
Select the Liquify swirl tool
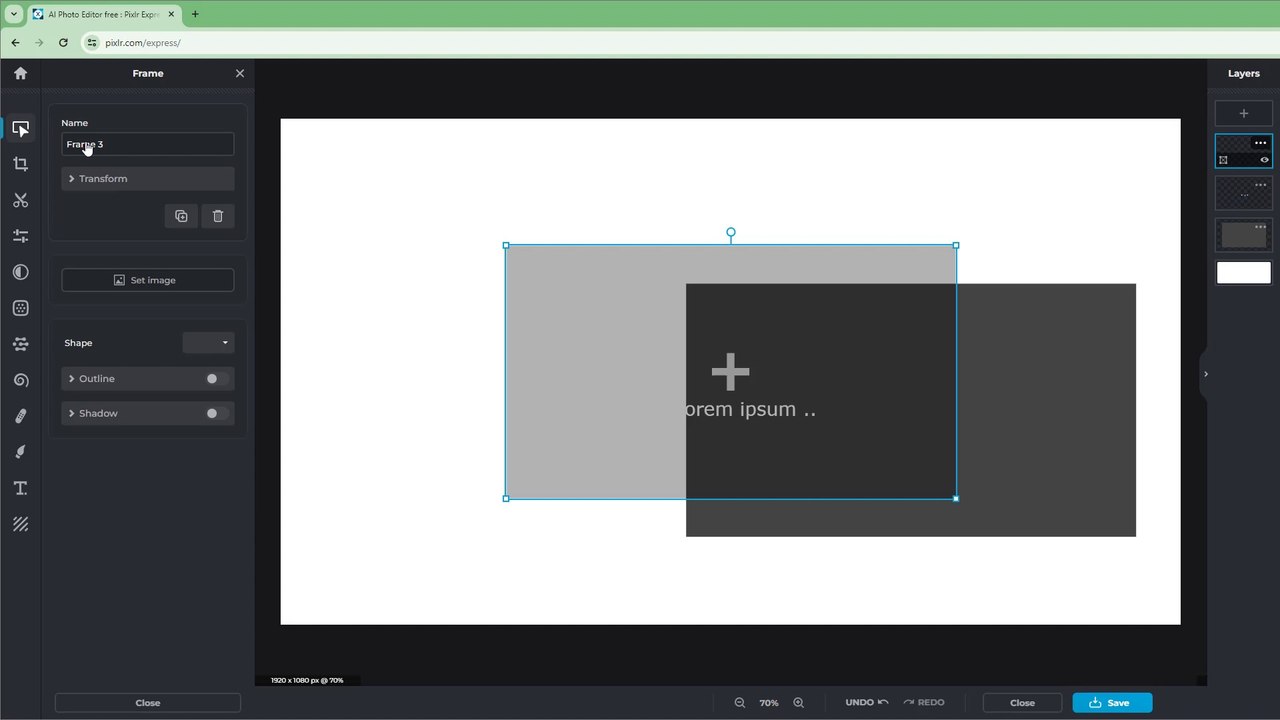click(20, 380)
